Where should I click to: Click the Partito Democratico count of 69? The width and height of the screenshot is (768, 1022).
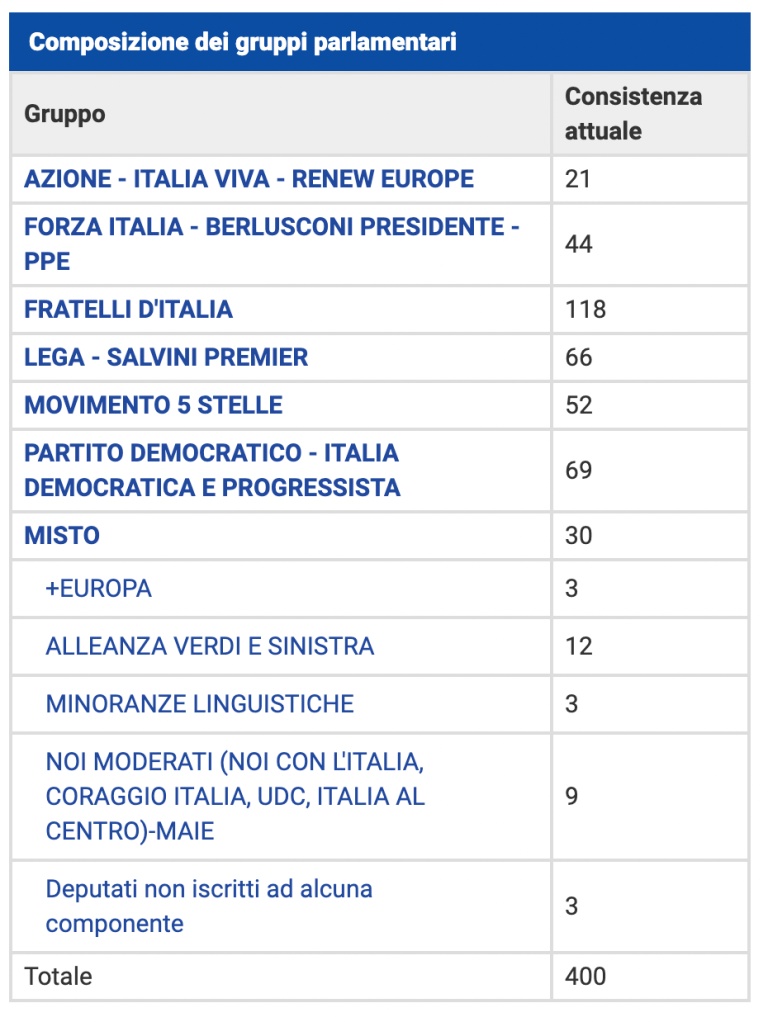[579, 470]
